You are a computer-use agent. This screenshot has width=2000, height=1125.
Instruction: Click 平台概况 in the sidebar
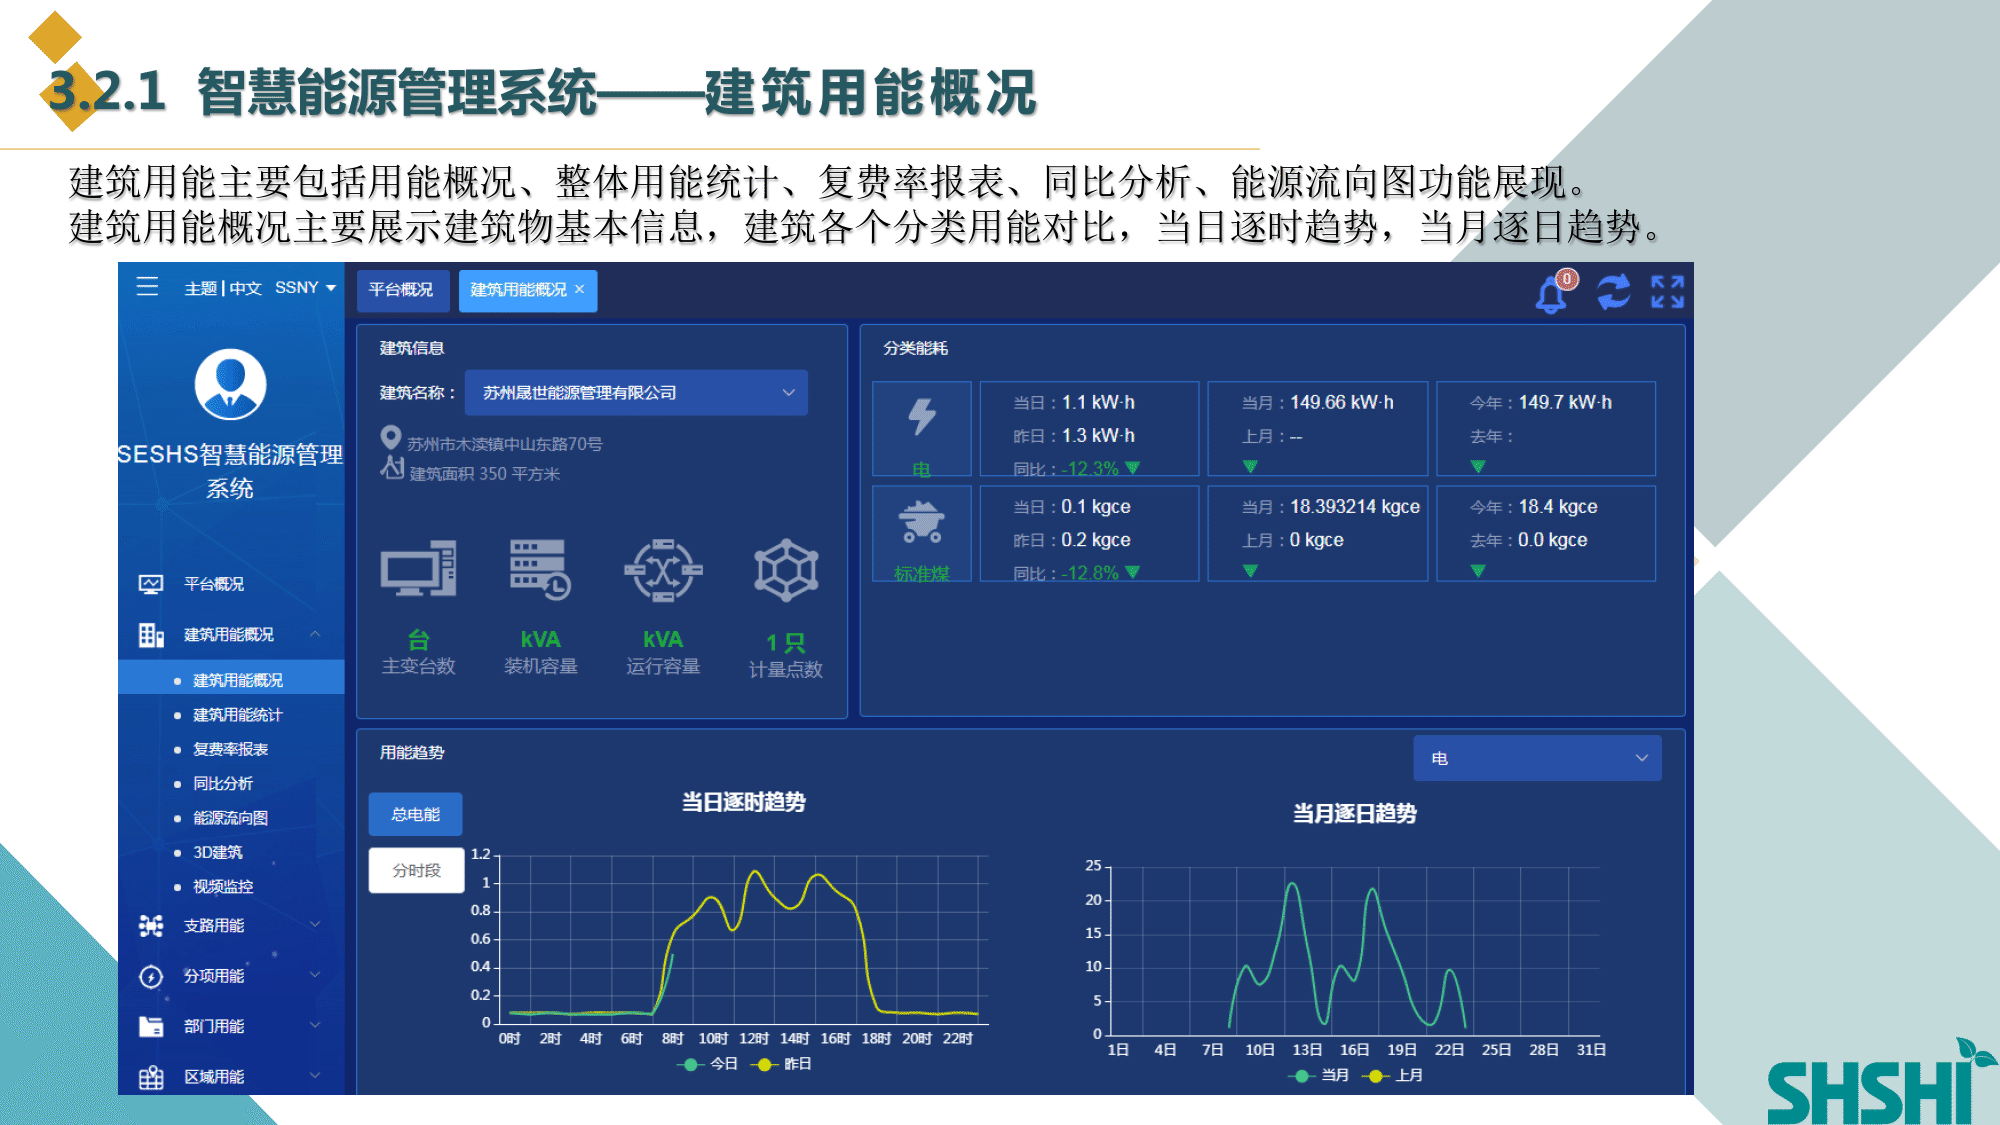point(214,584)
